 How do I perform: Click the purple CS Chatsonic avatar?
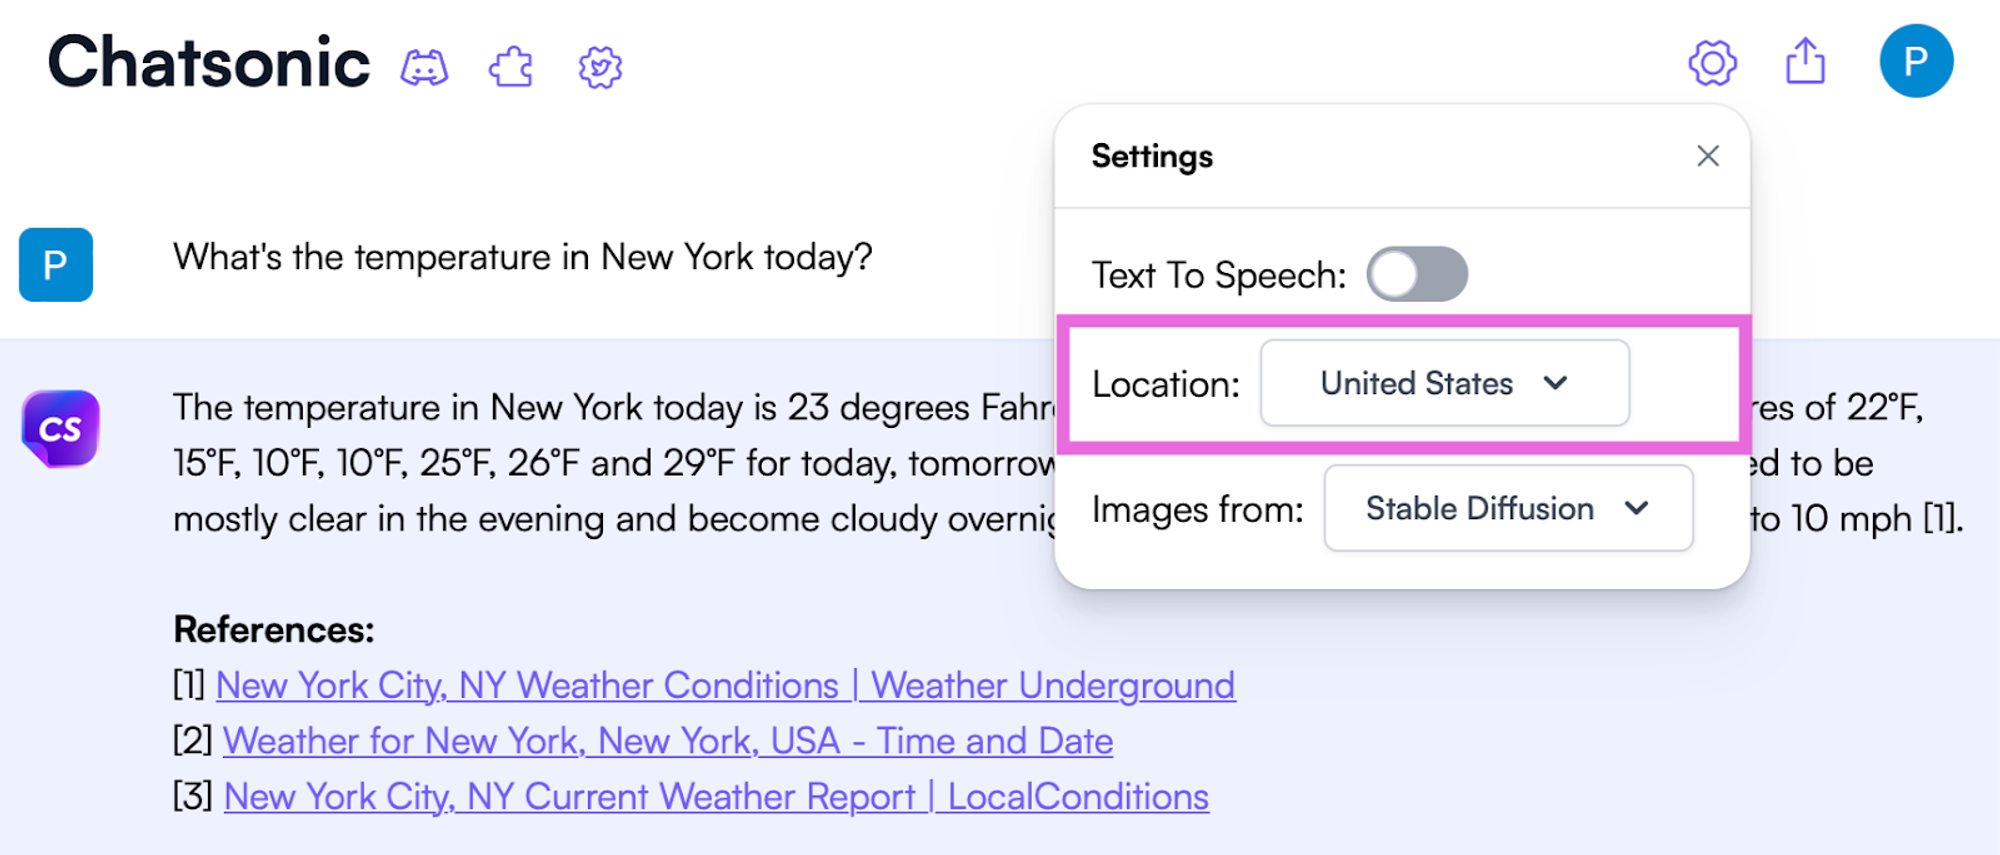tap(60, 429)
